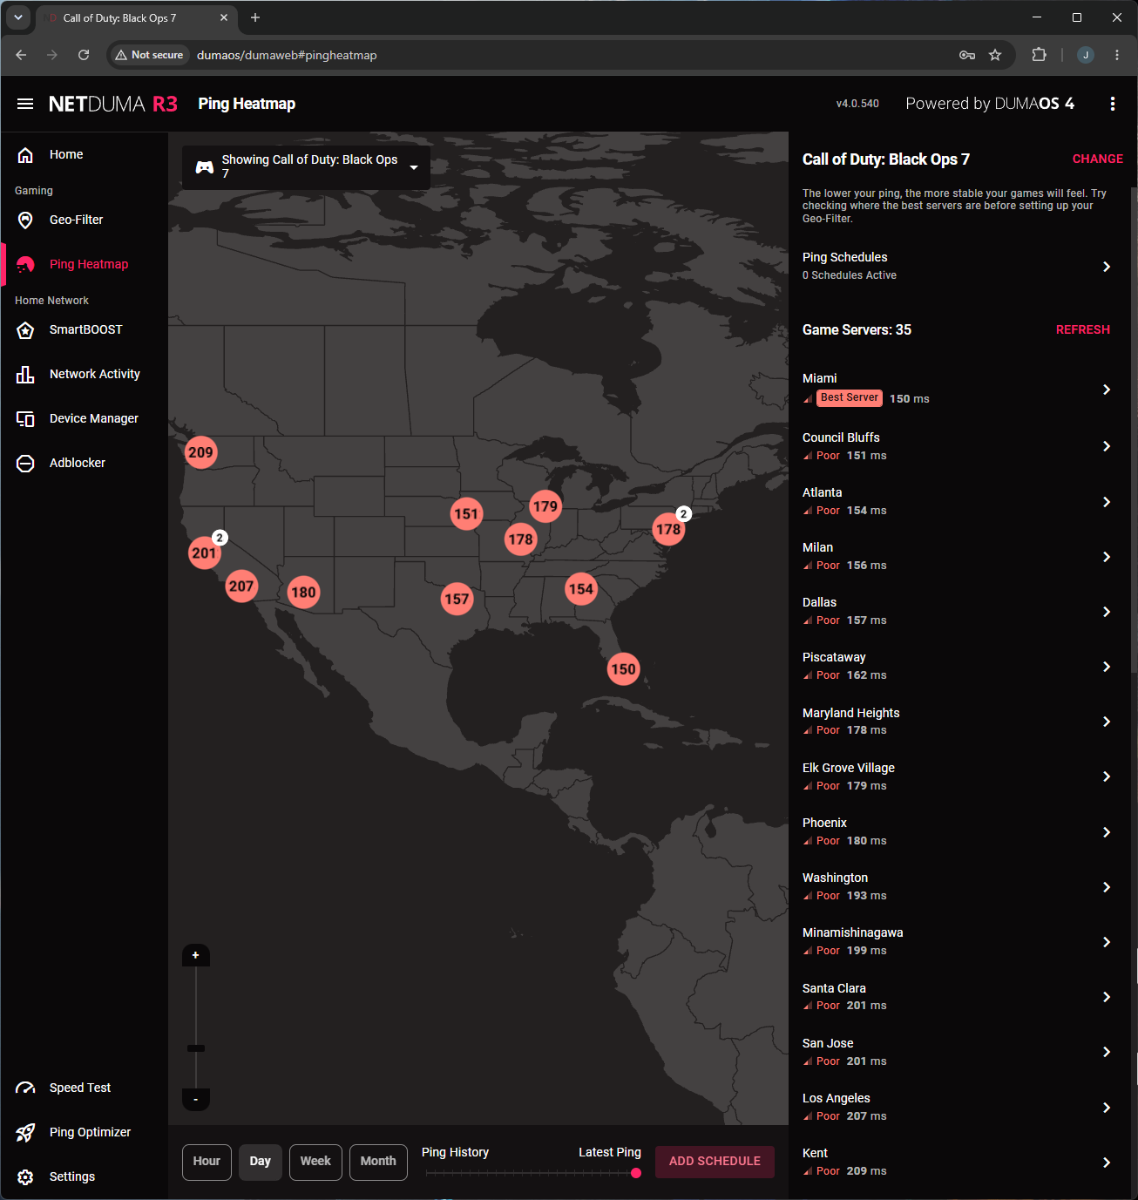
Task: Click the 154 ping marker
Action: point(581,589)
